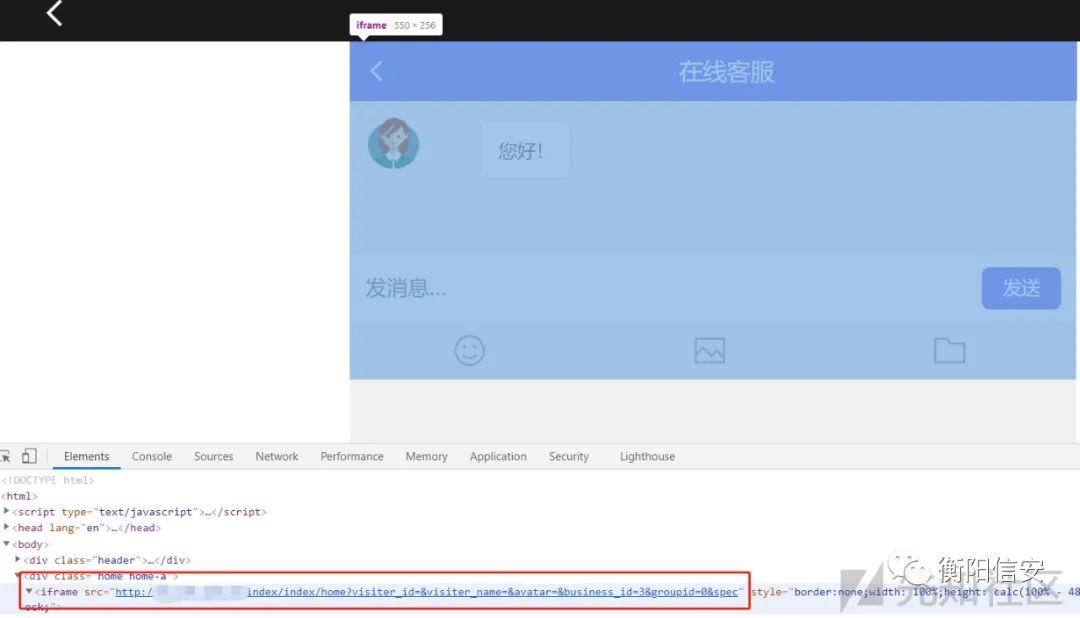The width and height of the screenshot is (1080, 618).
Task: Click the 您好! chat message bubble
Action: (x=525, y=150)
